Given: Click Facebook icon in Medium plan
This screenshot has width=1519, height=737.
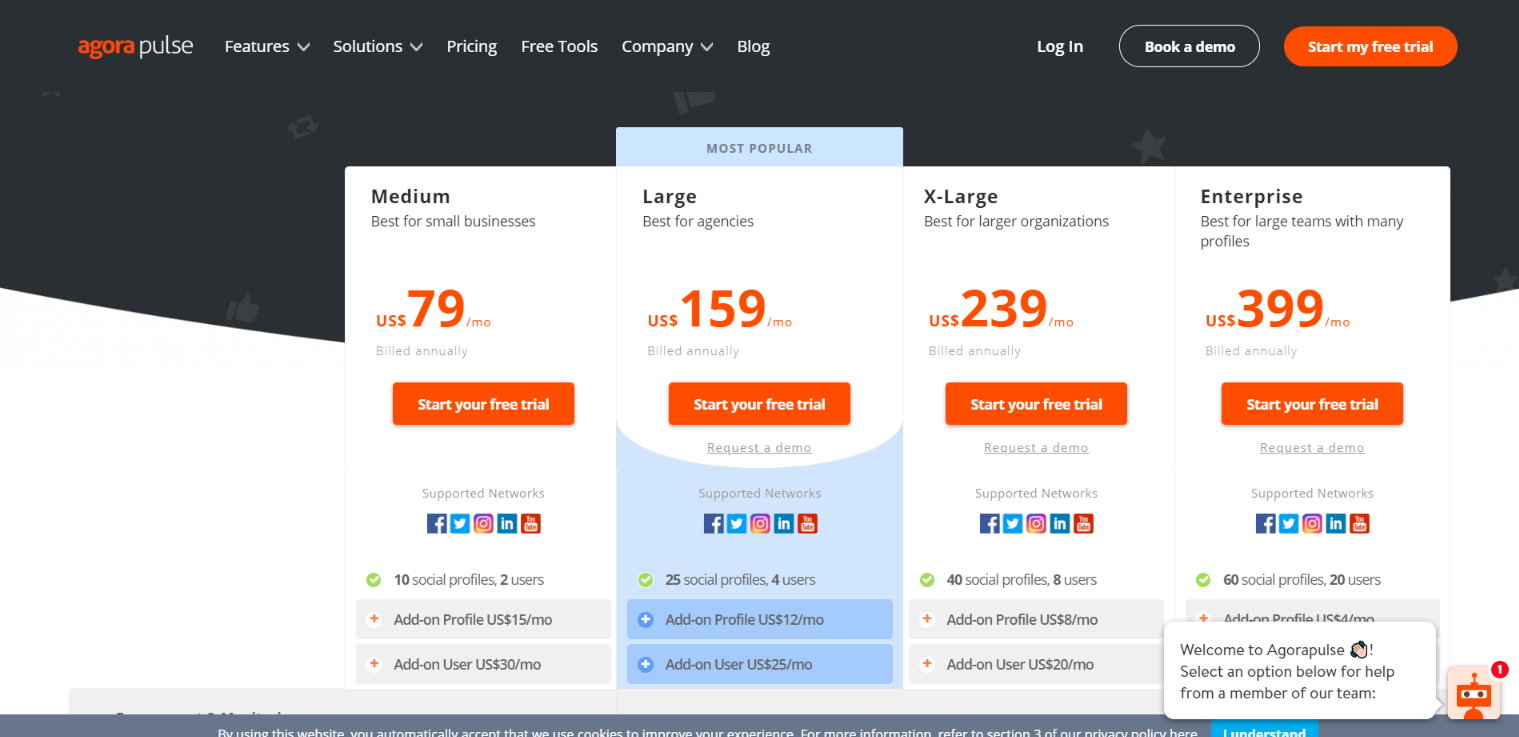Looking at the screenshot, I should tap(437, 523).
